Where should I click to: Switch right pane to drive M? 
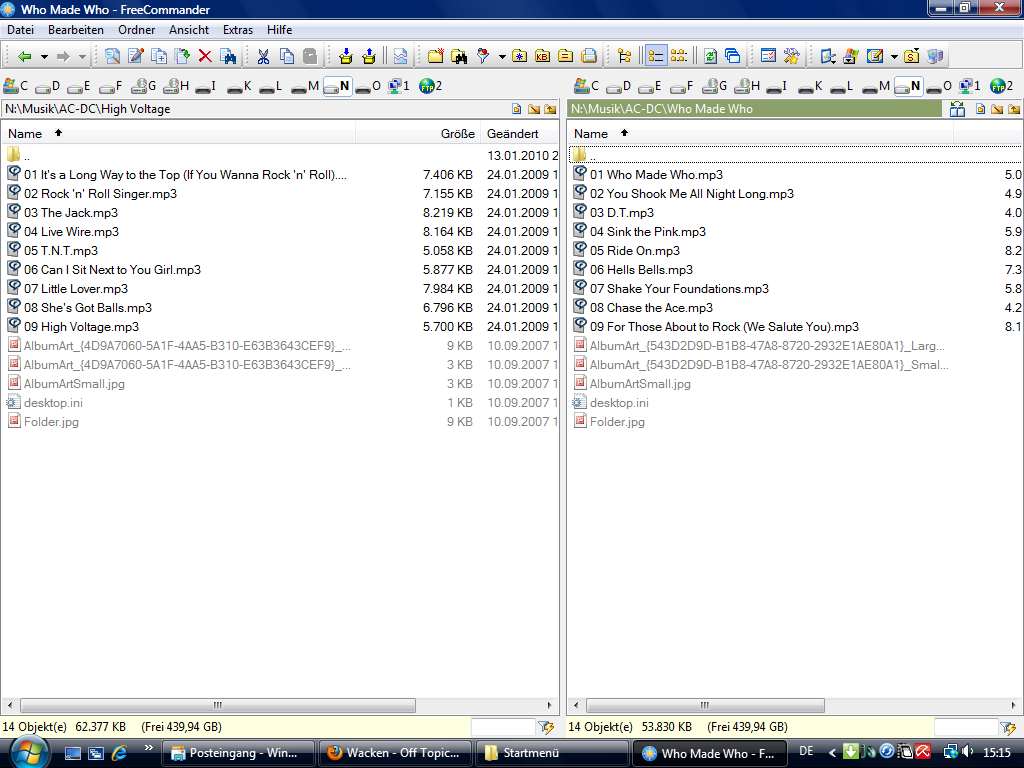pyautogui.click(x=876, y=86)
